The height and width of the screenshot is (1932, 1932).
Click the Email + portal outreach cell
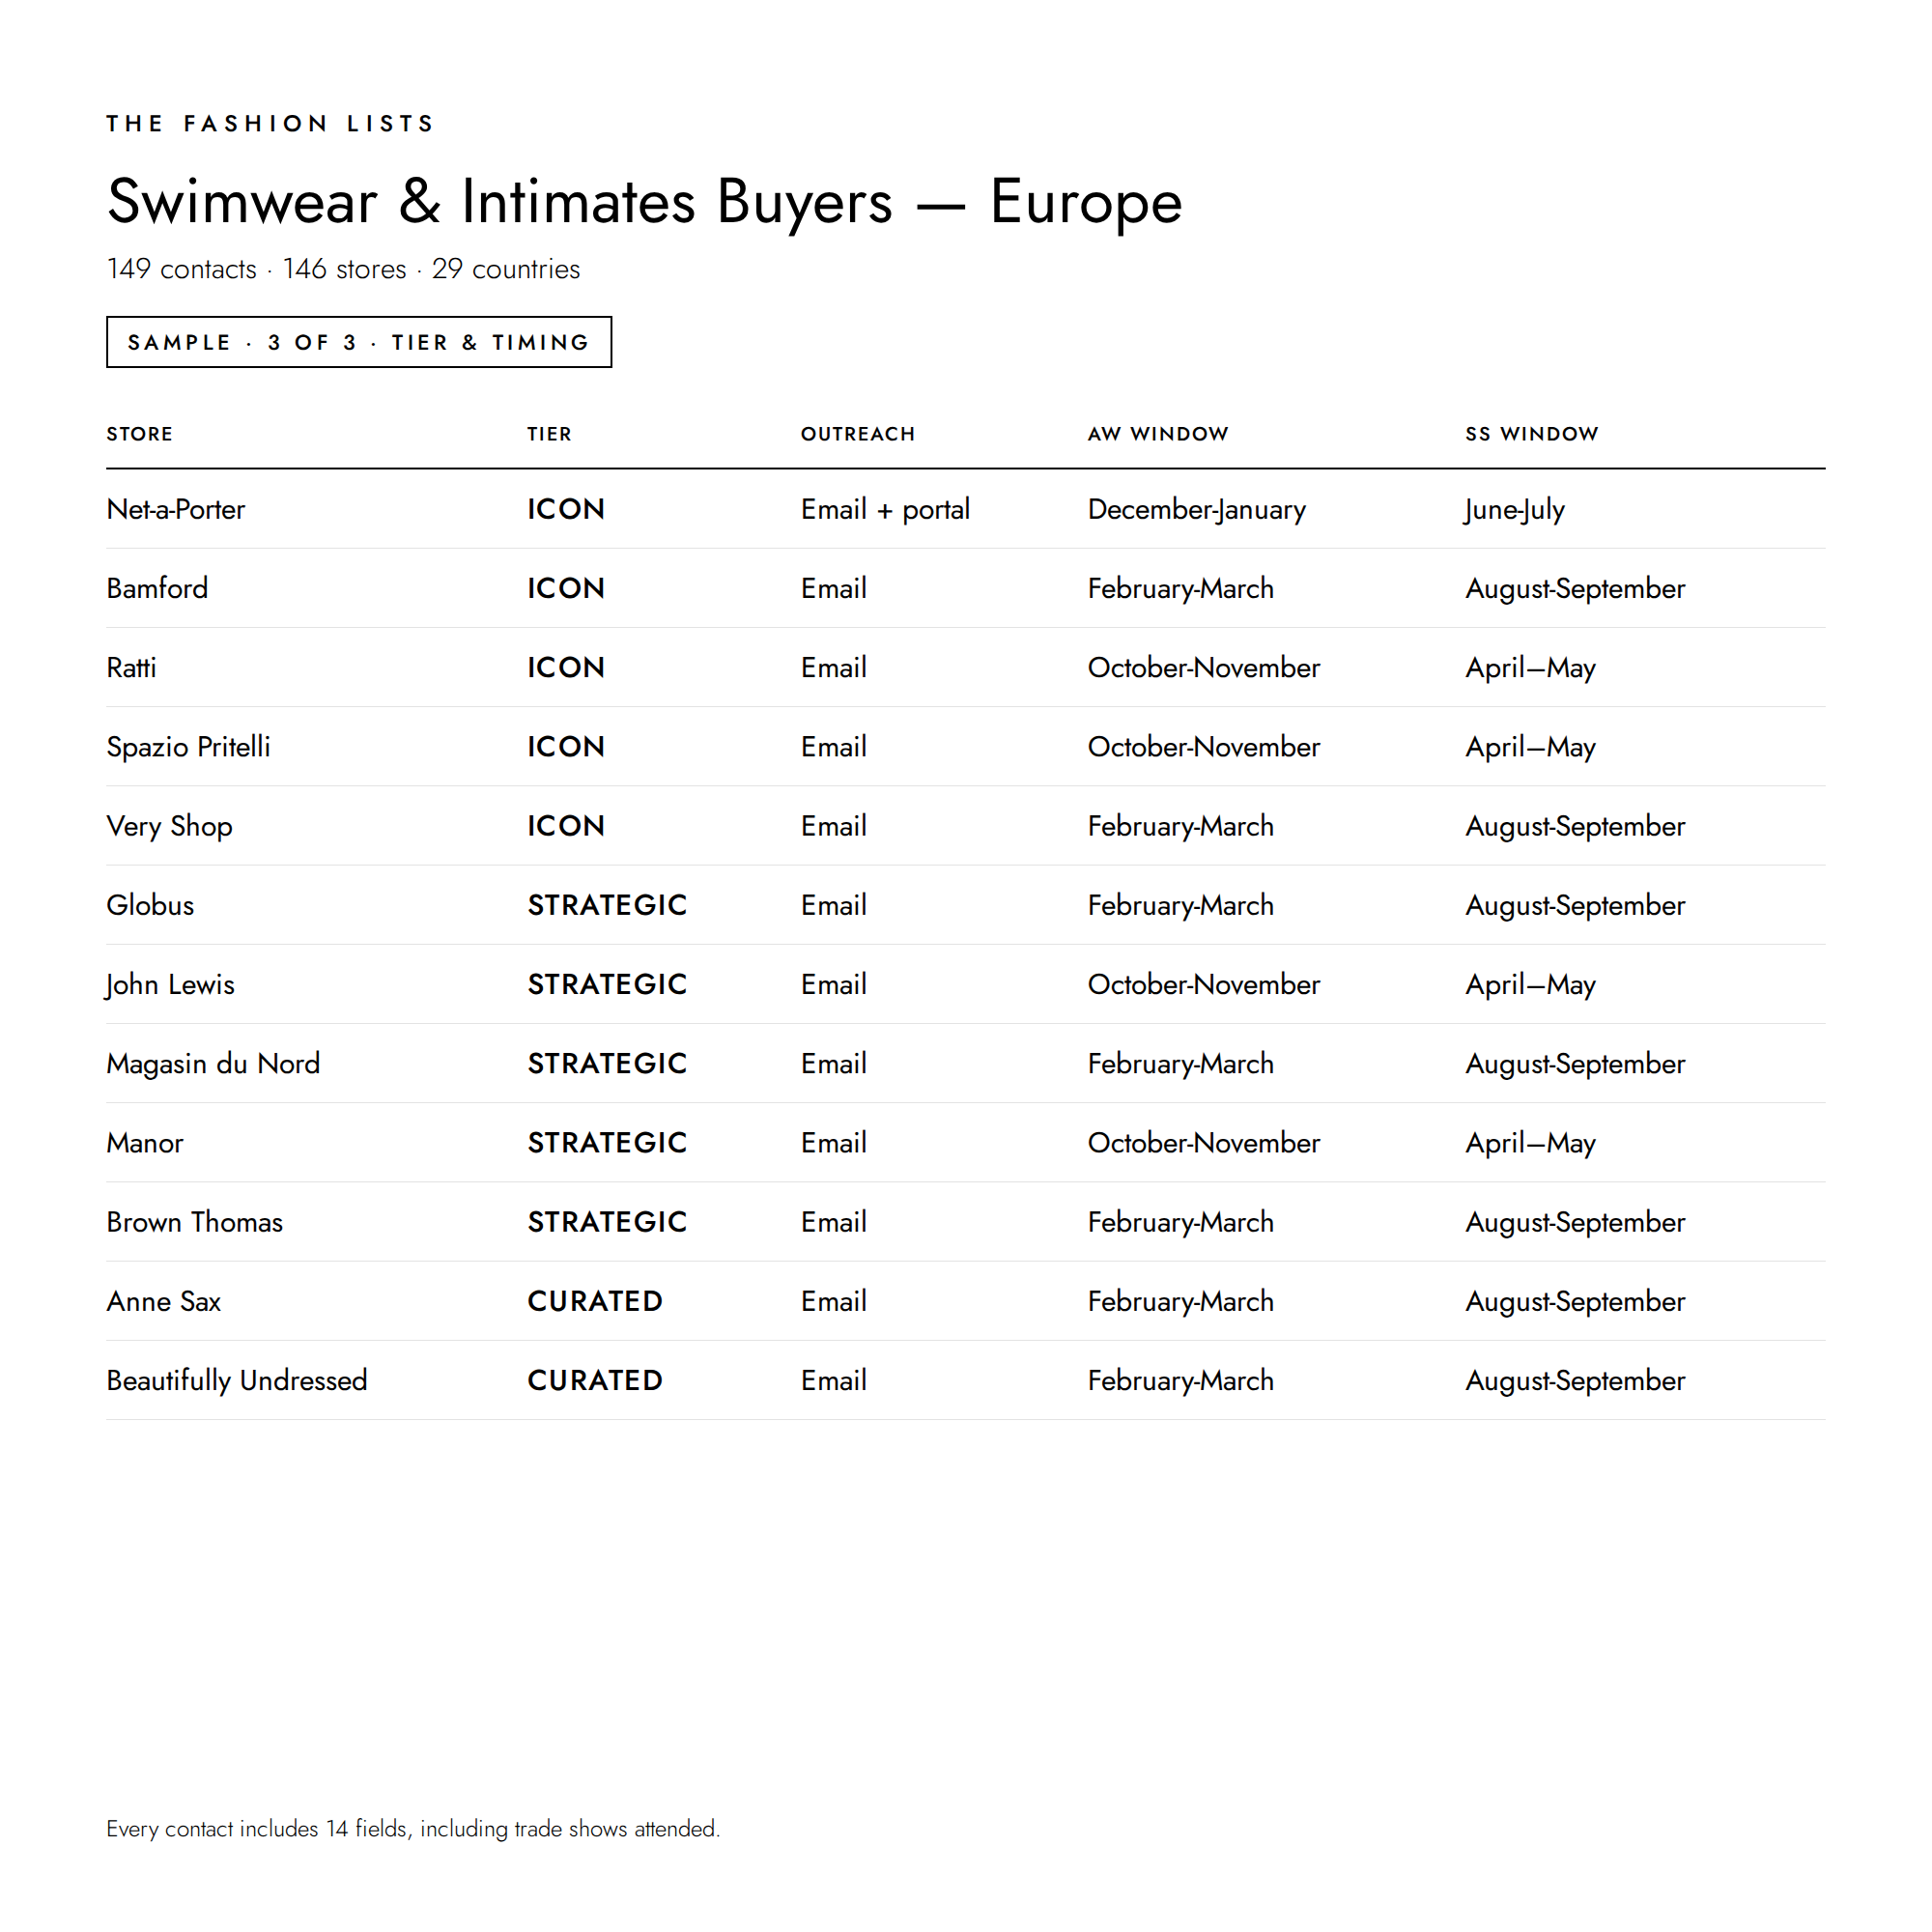(x=885, y=509)
